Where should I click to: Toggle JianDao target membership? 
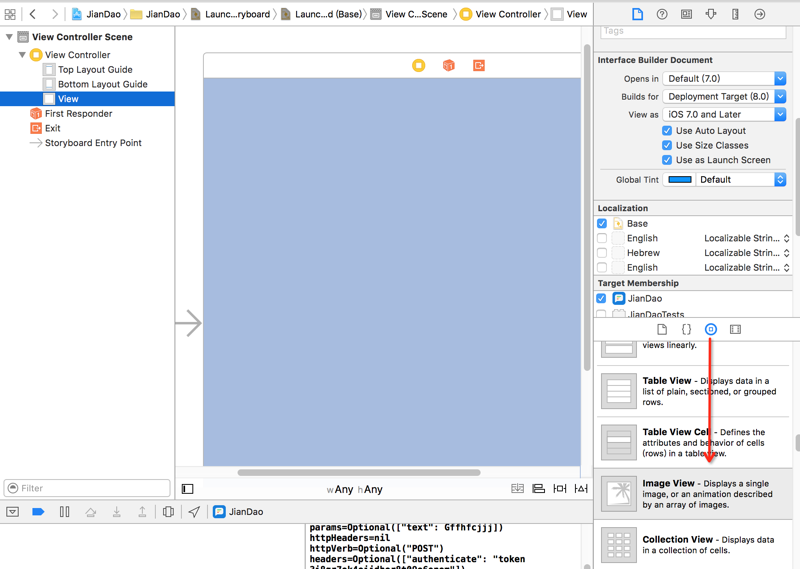pos(602,299)
